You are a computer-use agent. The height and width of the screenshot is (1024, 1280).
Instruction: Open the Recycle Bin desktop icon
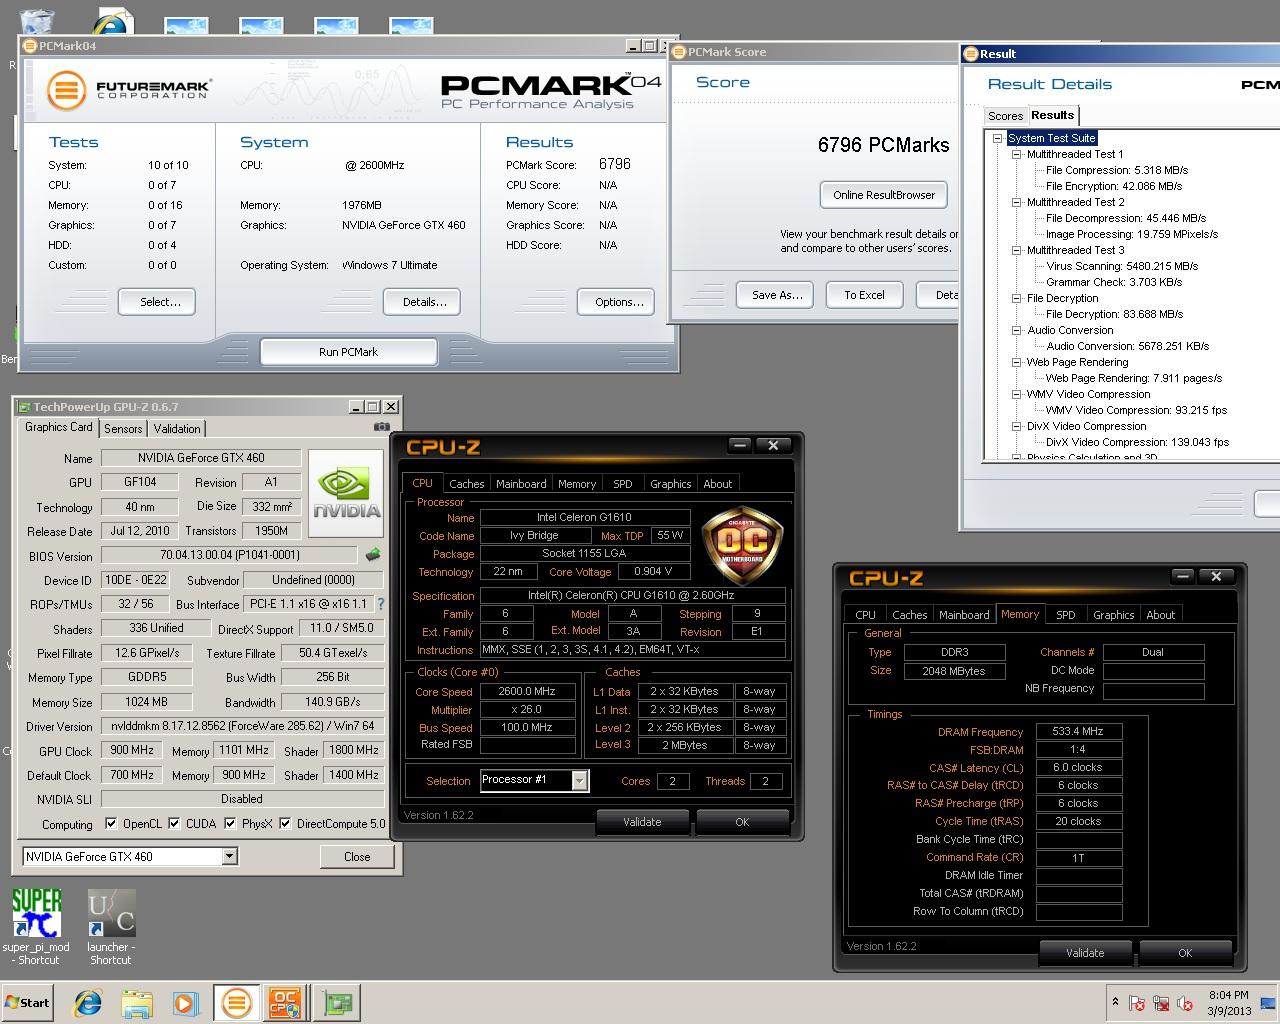pos(37,20)
